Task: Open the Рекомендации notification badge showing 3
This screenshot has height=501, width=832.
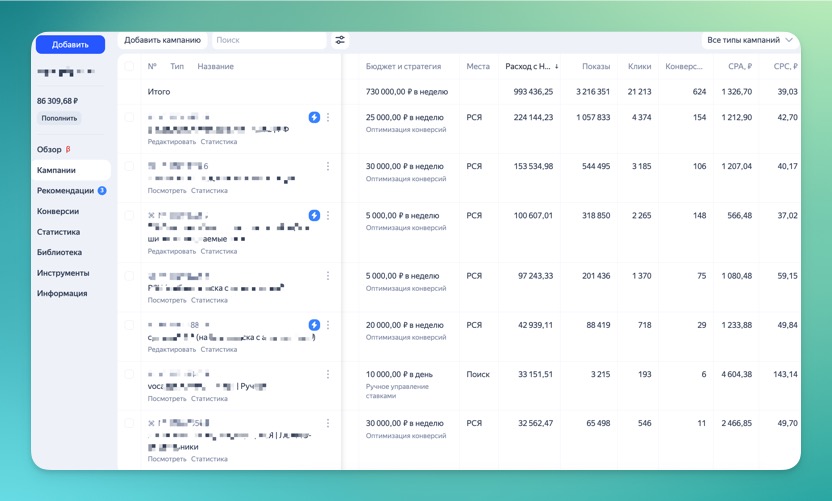Action: [102, 191]
